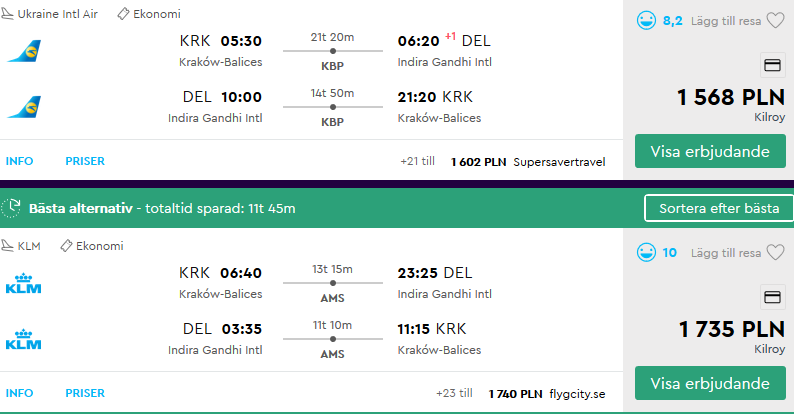
Task: Expand the +21 till more offers link
Action: pos(417,161)
